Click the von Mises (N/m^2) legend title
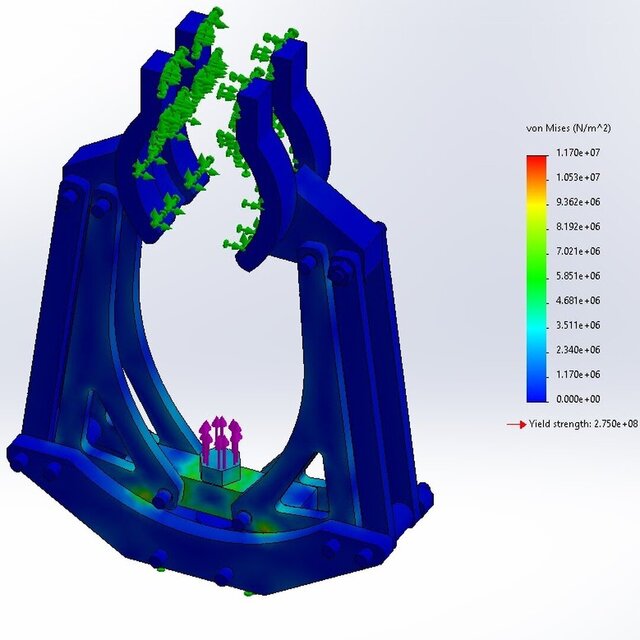This screenshot has height=640, width=640. (x=566, y=129)
